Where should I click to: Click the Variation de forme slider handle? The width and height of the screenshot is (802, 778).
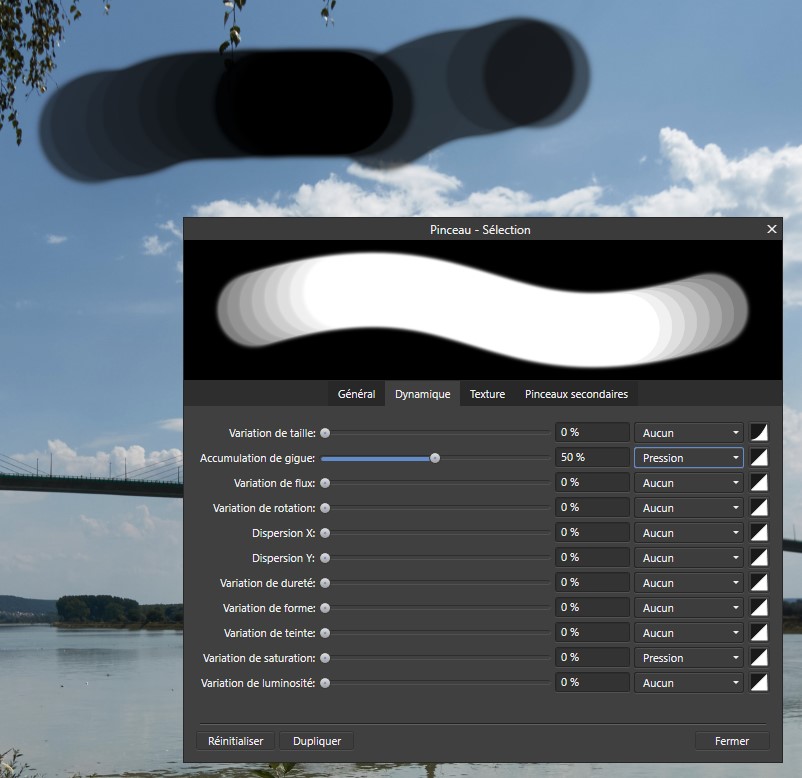pyautogui.click(x=325, y=608)
